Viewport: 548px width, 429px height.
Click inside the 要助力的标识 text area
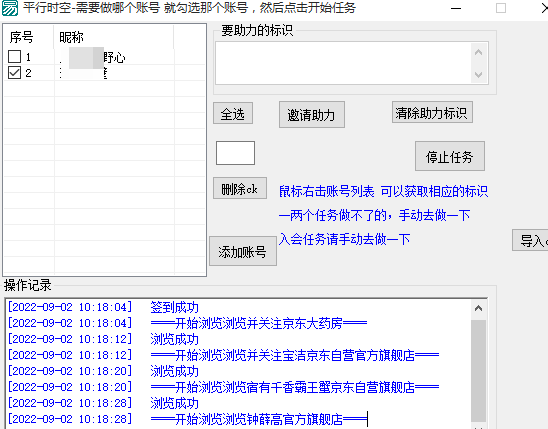pos(343,63)
